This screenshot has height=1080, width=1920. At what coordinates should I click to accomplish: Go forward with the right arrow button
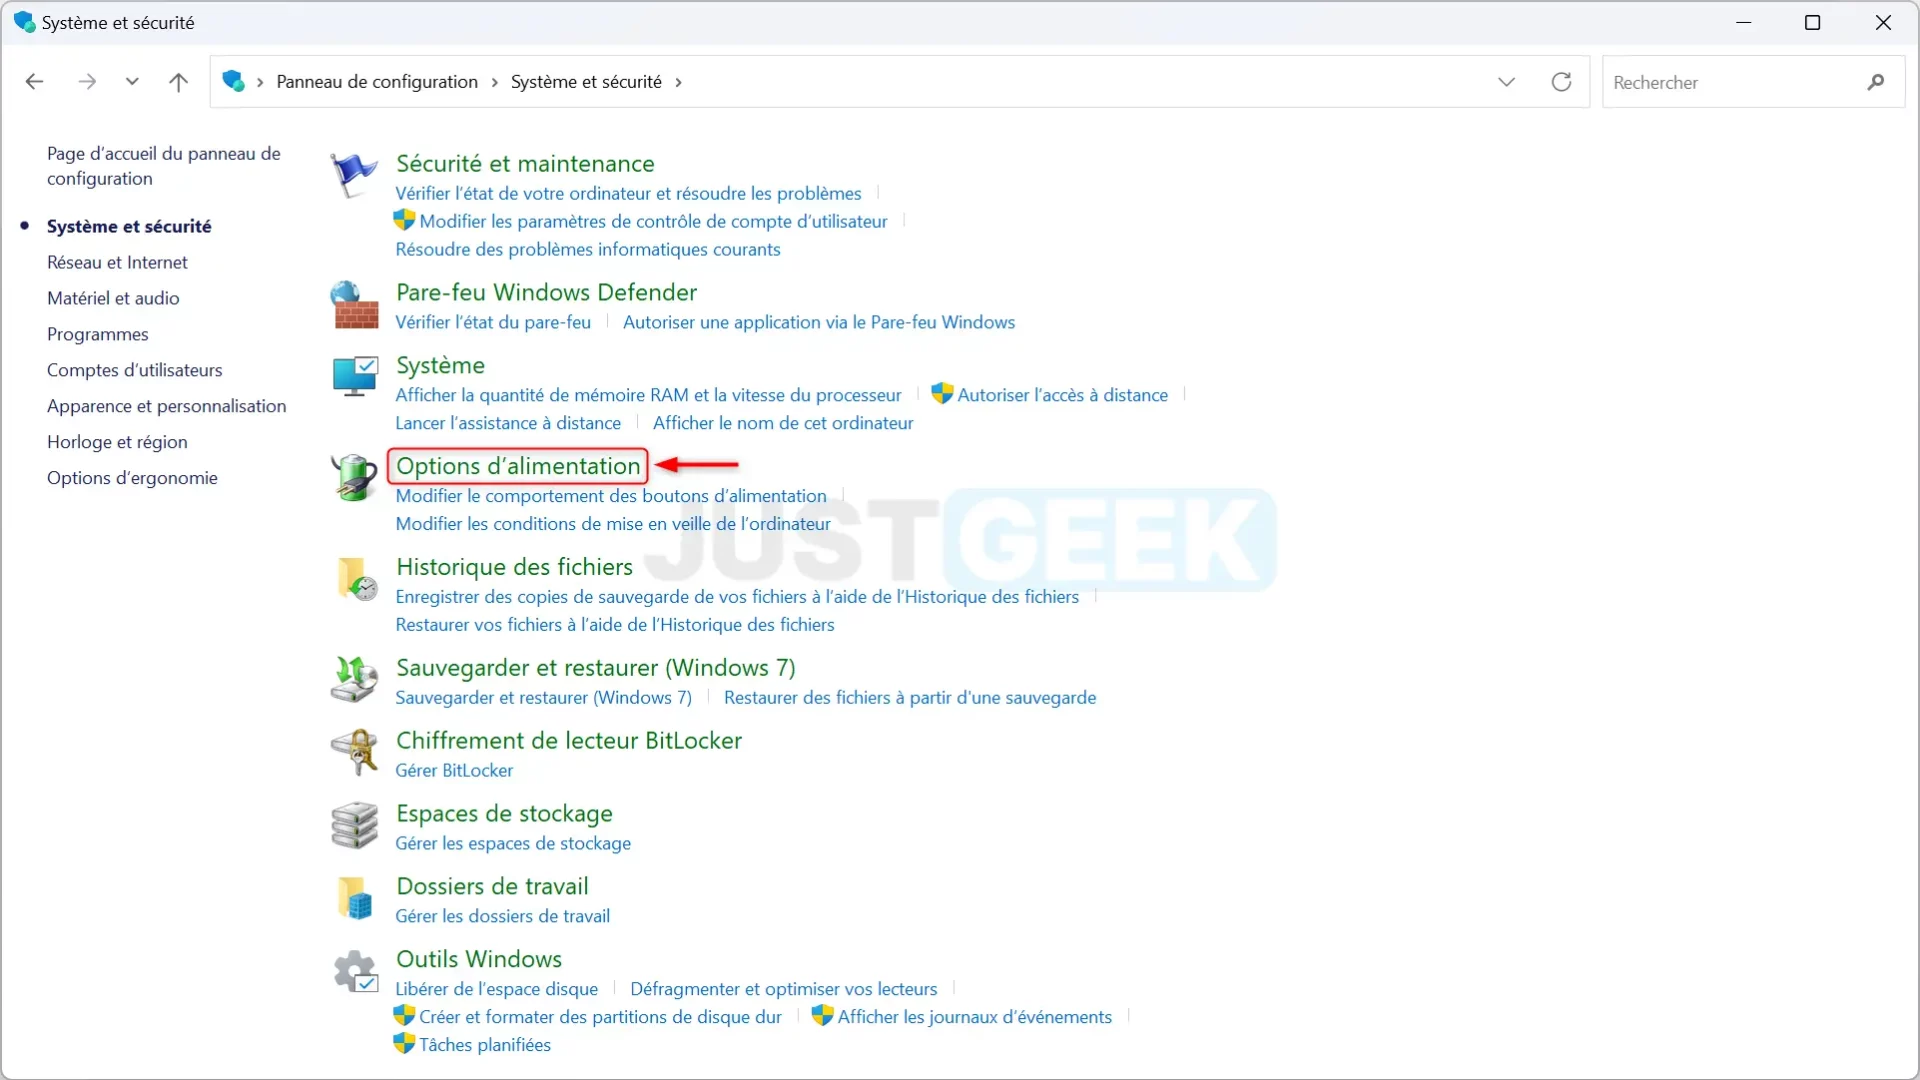click(x=87, y=82)
